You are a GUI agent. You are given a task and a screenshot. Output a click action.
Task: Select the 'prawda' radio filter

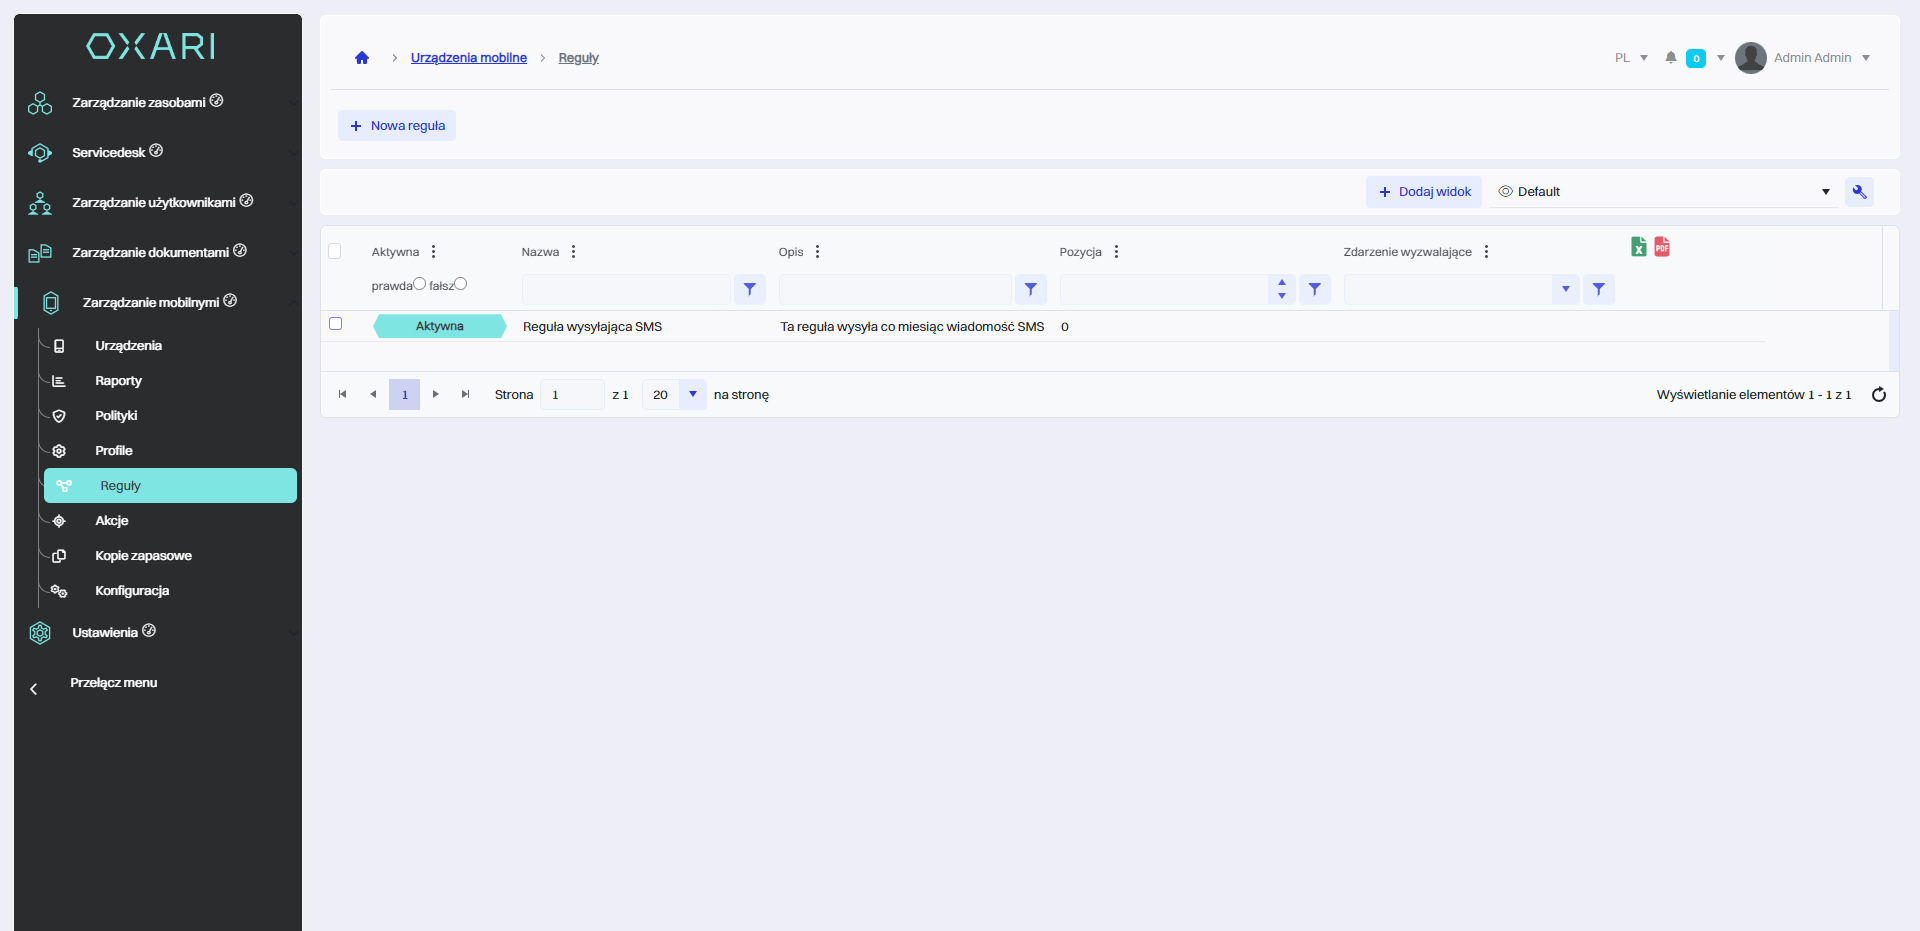coord(420,284)
